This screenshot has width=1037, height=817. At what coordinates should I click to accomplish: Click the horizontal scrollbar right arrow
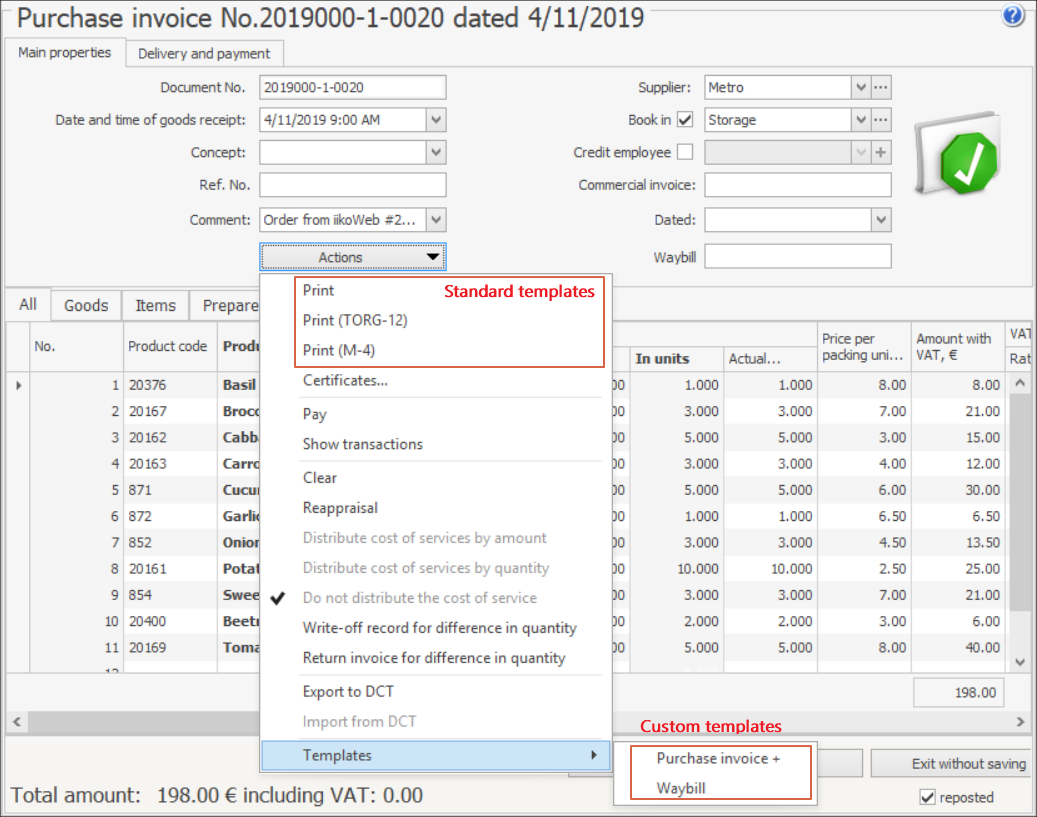pyautogui.click(x=1020, y=721)
